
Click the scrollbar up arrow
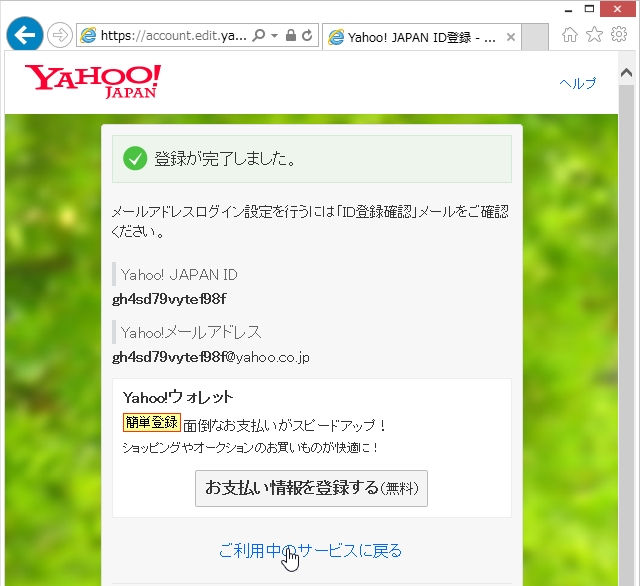click(x=626, y=73)
